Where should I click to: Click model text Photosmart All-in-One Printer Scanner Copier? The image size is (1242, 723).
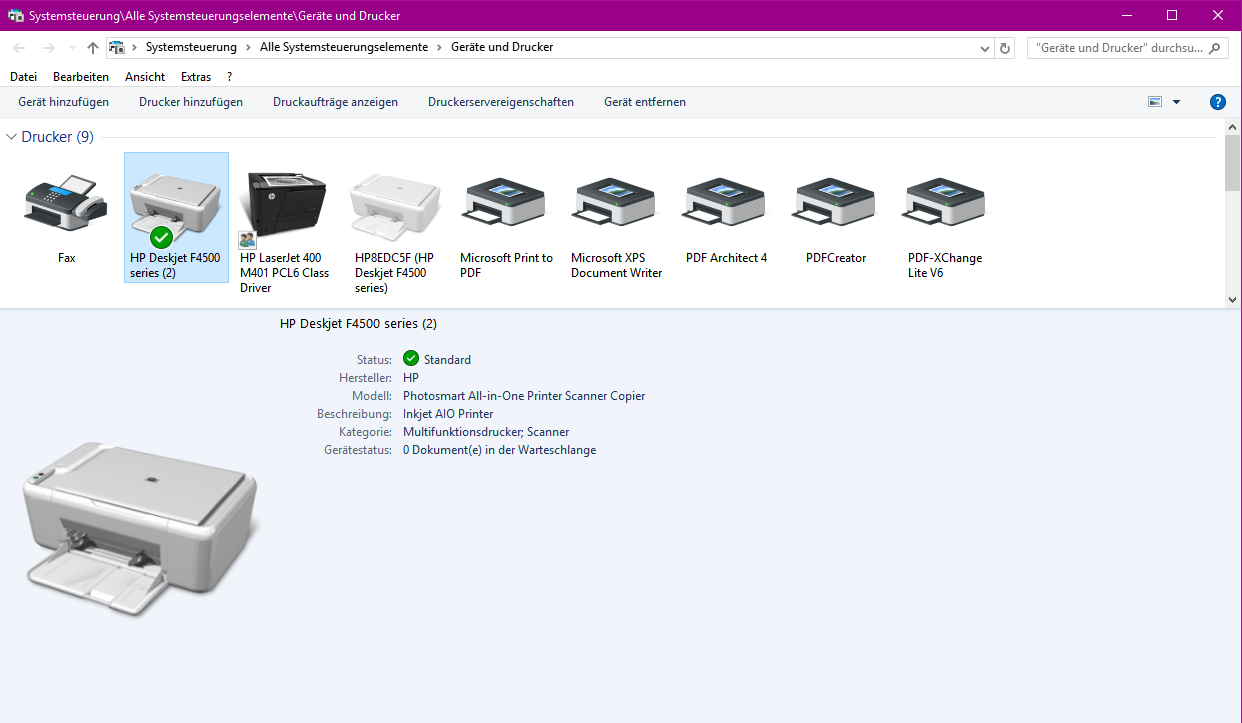(x=524, y=396)
